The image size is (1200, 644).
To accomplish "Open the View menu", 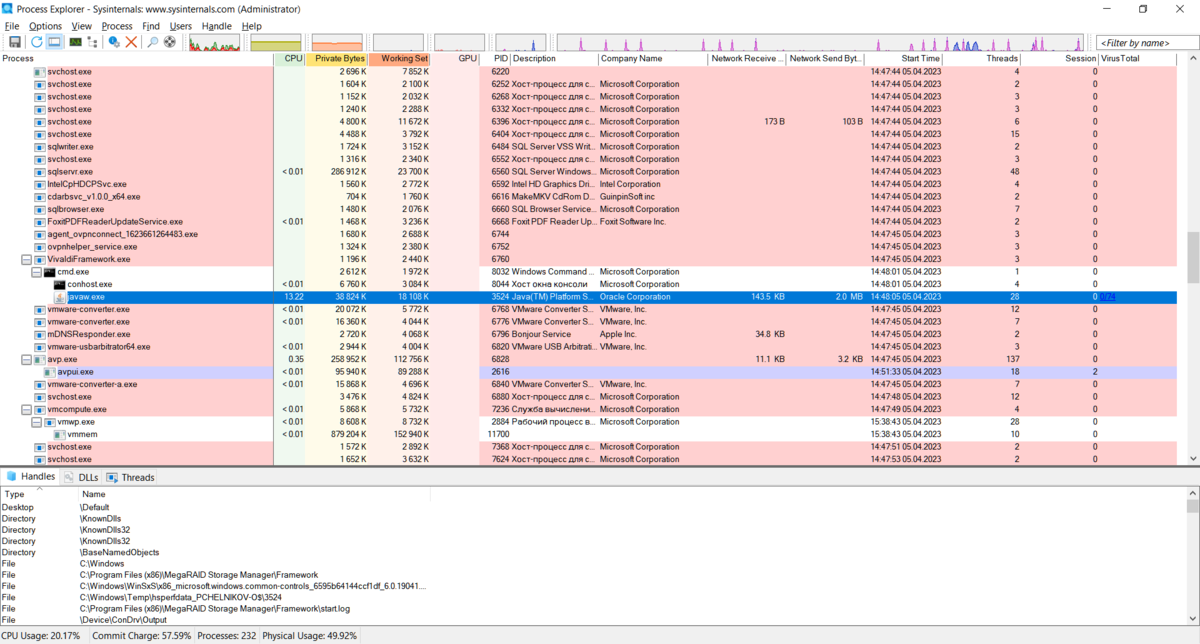I will click(82, 26).
